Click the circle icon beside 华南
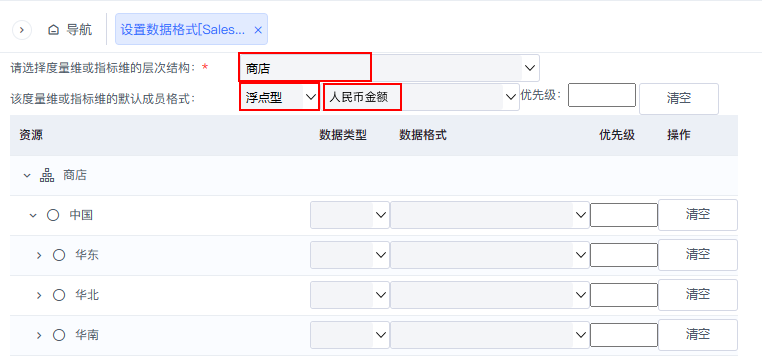Screen dimensions: 762x362 tap(59, 335)
